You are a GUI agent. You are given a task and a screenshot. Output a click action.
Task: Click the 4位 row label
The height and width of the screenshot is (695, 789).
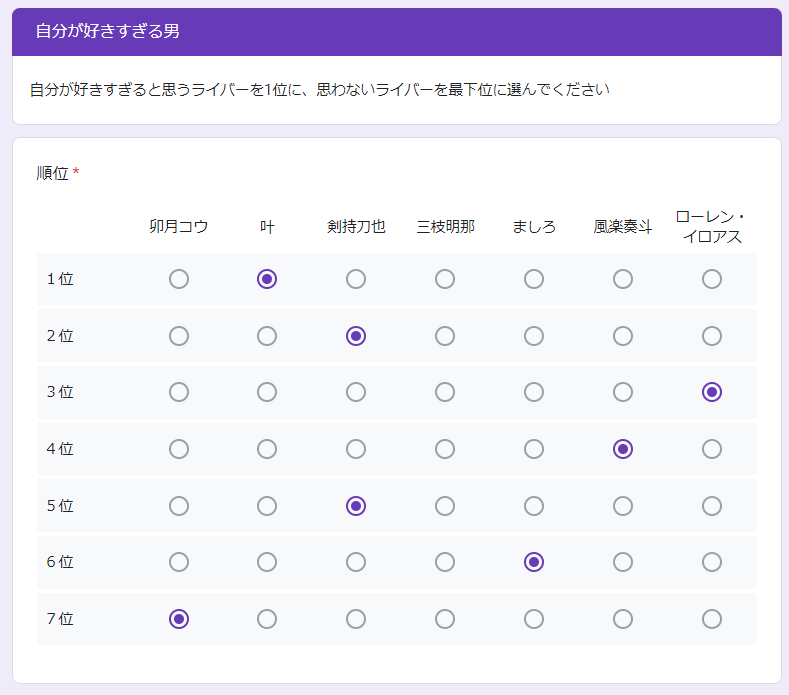pos(60,449)
